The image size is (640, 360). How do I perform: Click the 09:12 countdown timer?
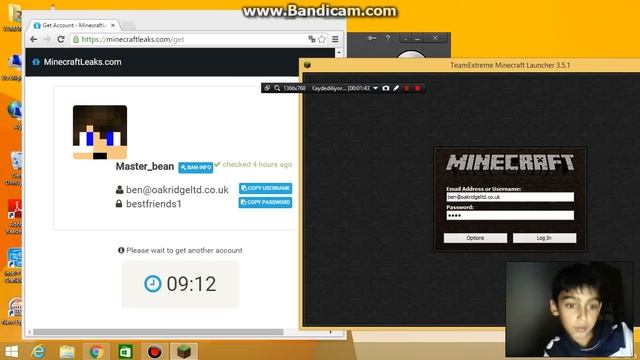[x=180, y=284]
